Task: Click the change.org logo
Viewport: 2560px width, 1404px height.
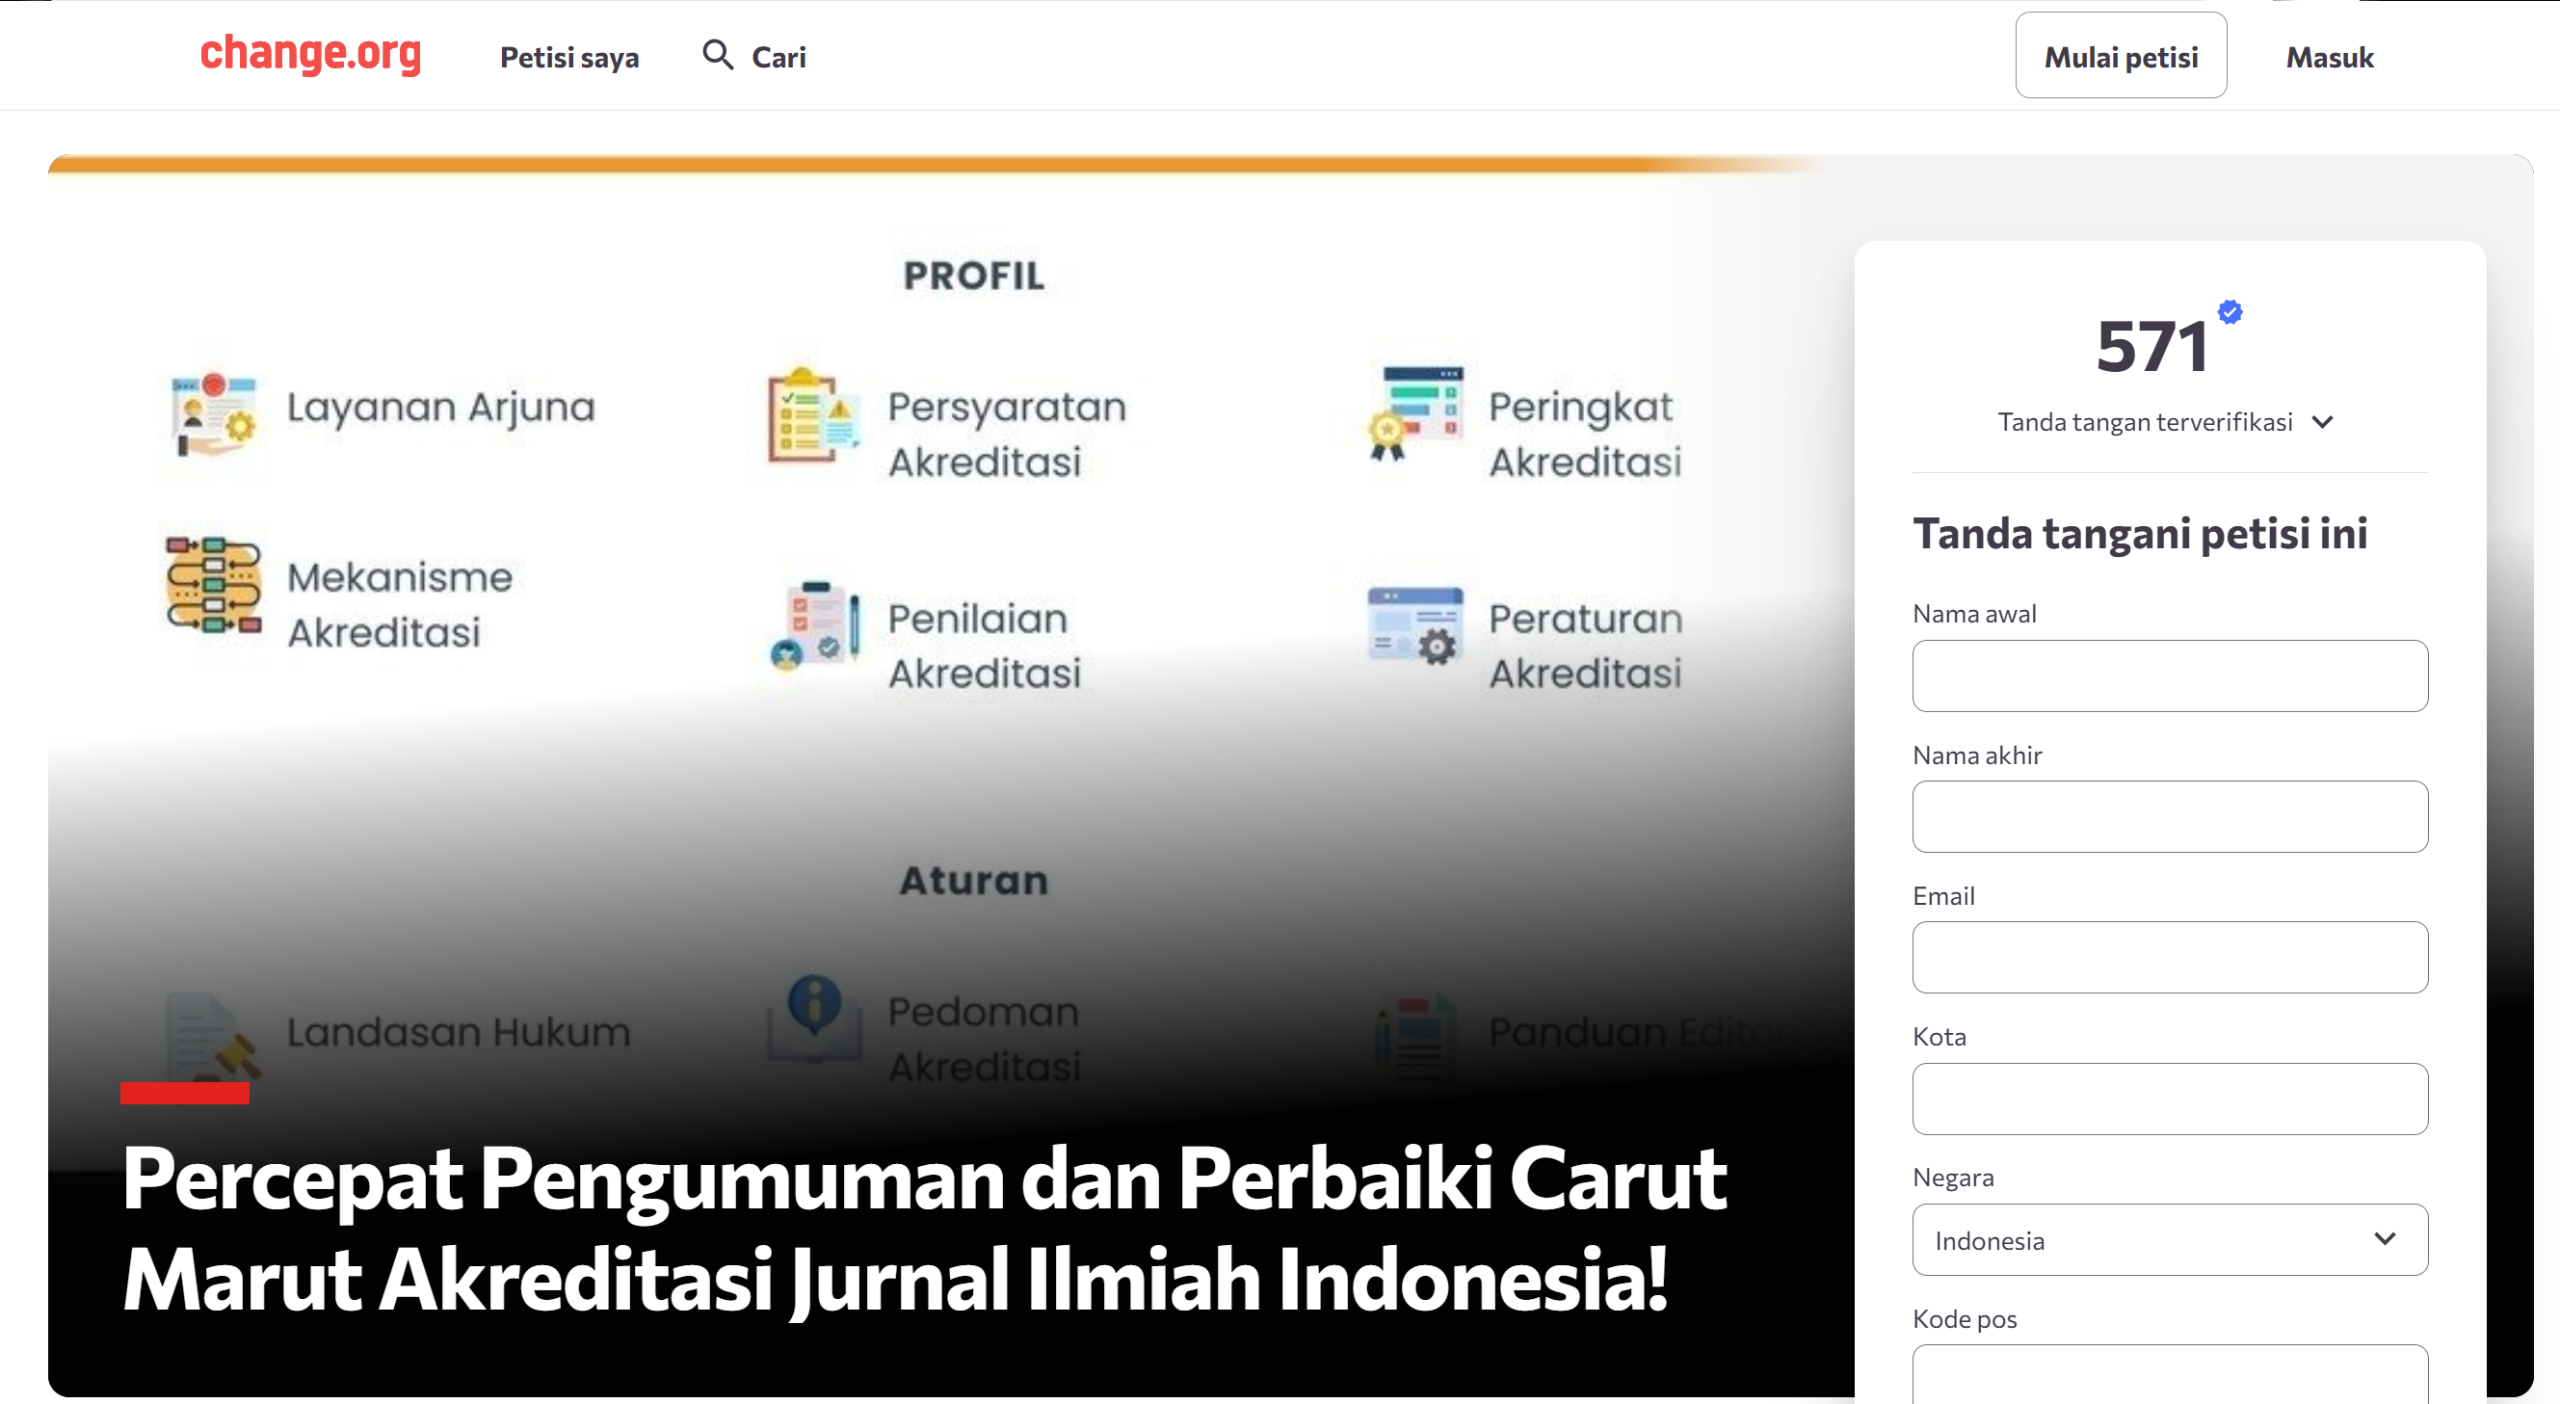Action: click(x=310, y=54)
